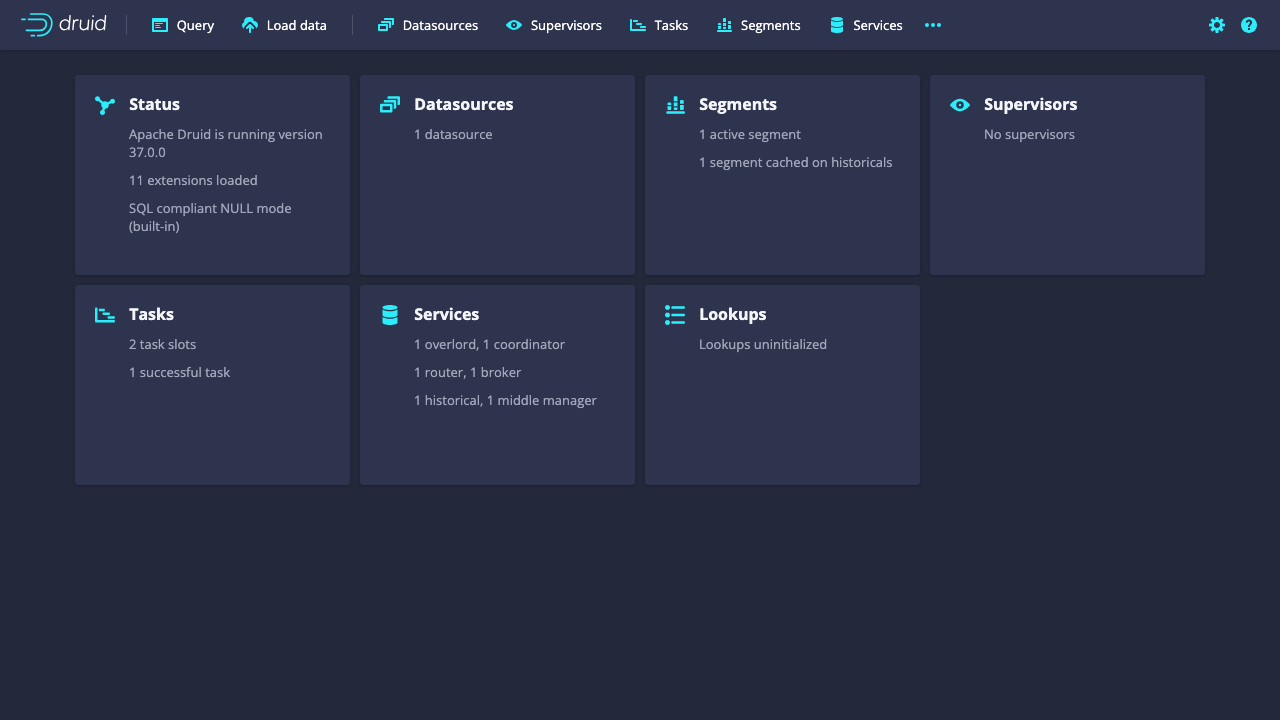Open the Status card heading
This screenshot has width=1280, height=720.
coord(154,104)
